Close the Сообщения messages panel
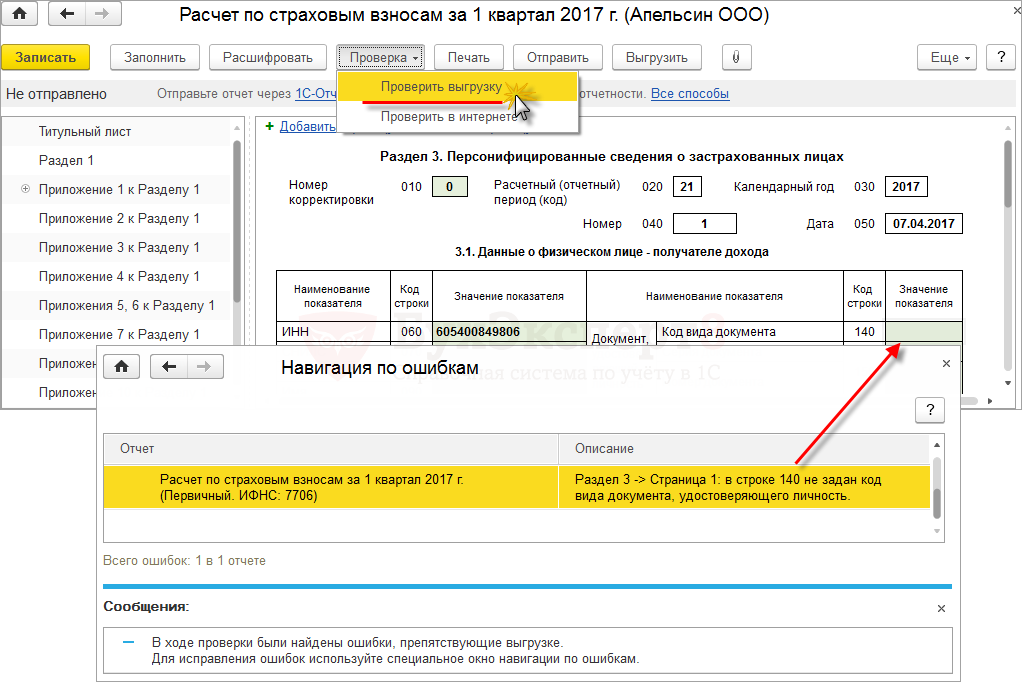 click(x=940, y=608)
